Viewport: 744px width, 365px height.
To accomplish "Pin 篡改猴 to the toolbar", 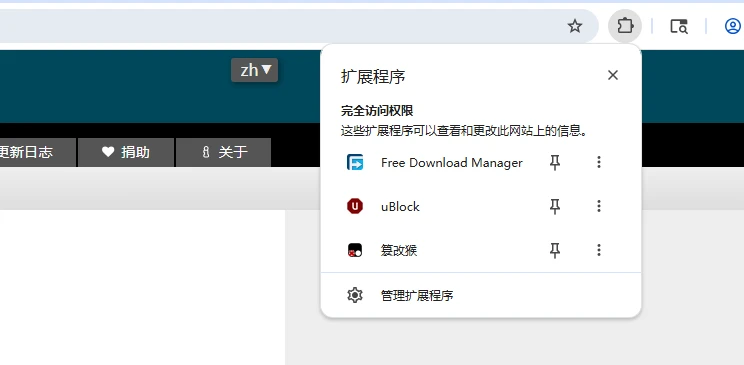I will click(x=555, y=250).
